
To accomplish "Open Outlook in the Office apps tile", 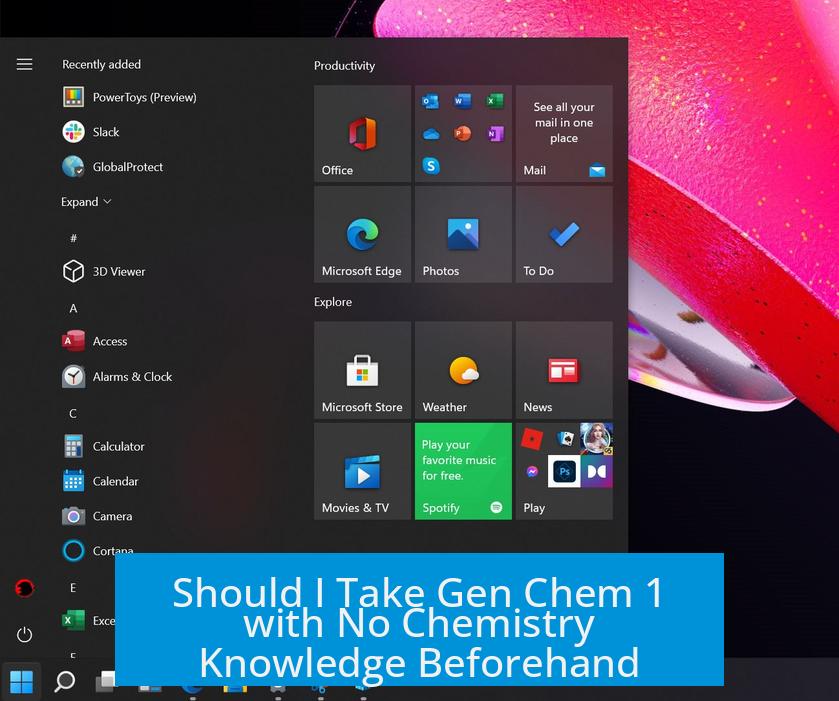I will click(x=431, y=101).
